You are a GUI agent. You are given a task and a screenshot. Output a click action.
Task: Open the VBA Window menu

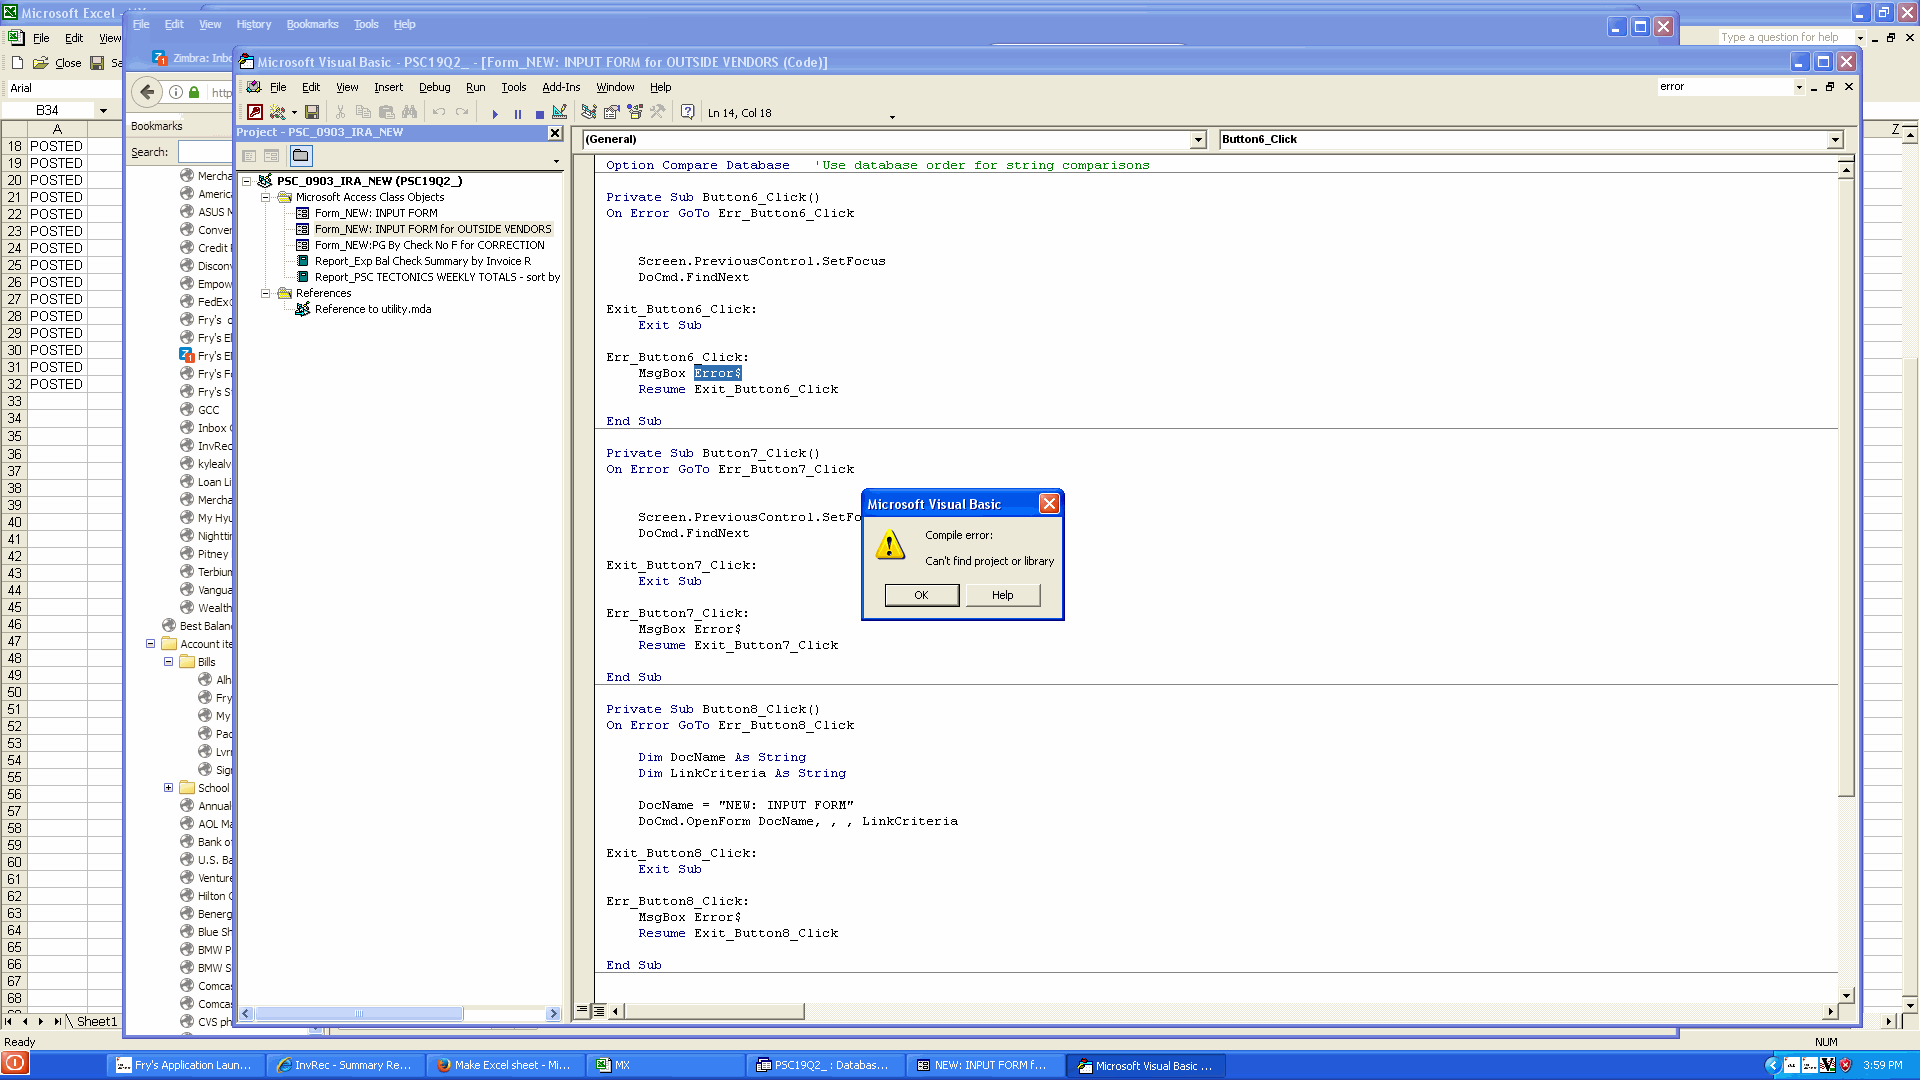615,87
